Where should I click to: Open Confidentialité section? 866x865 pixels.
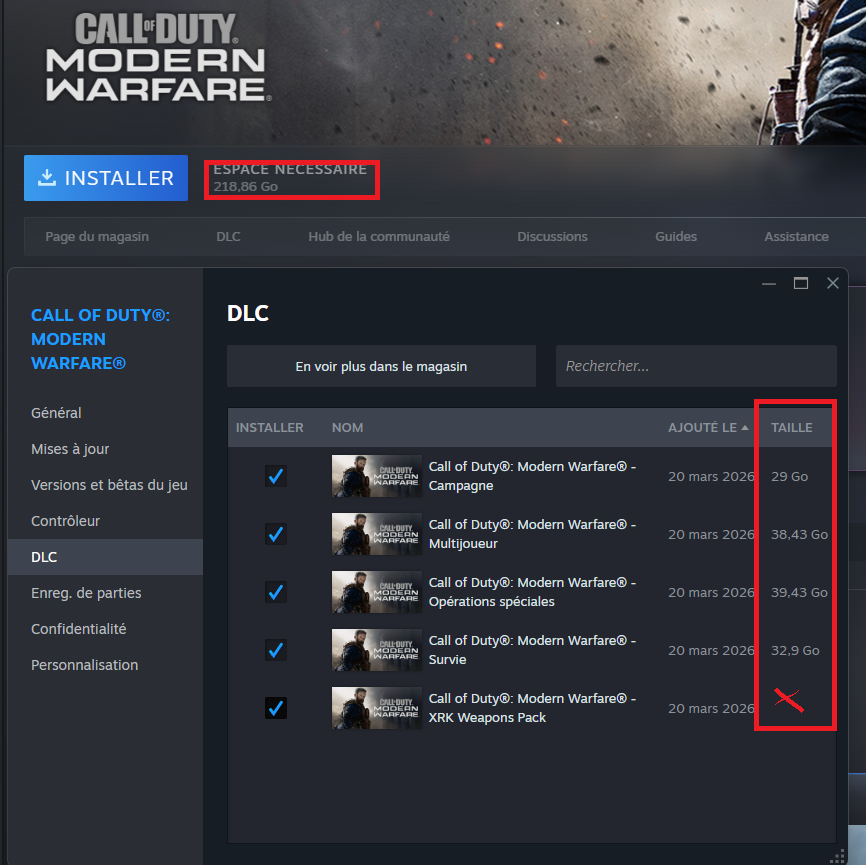[78, 629]
